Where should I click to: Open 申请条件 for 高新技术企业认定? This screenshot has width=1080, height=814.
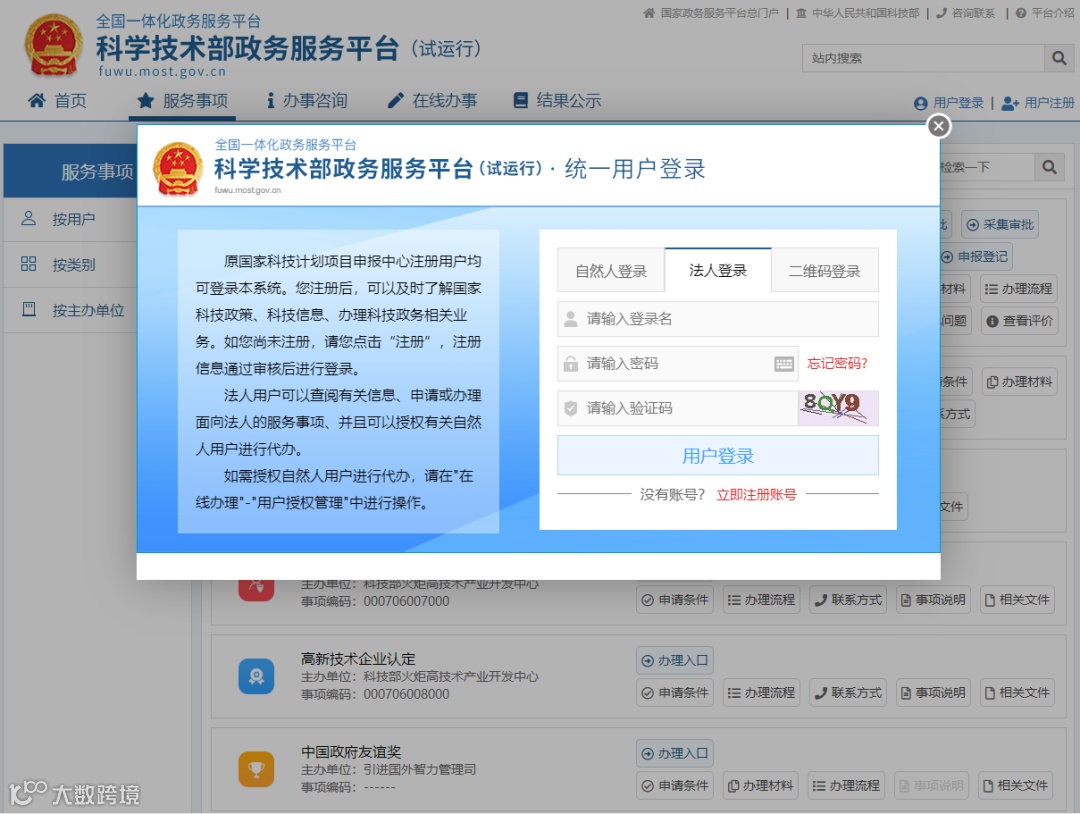tap(675, 693)
